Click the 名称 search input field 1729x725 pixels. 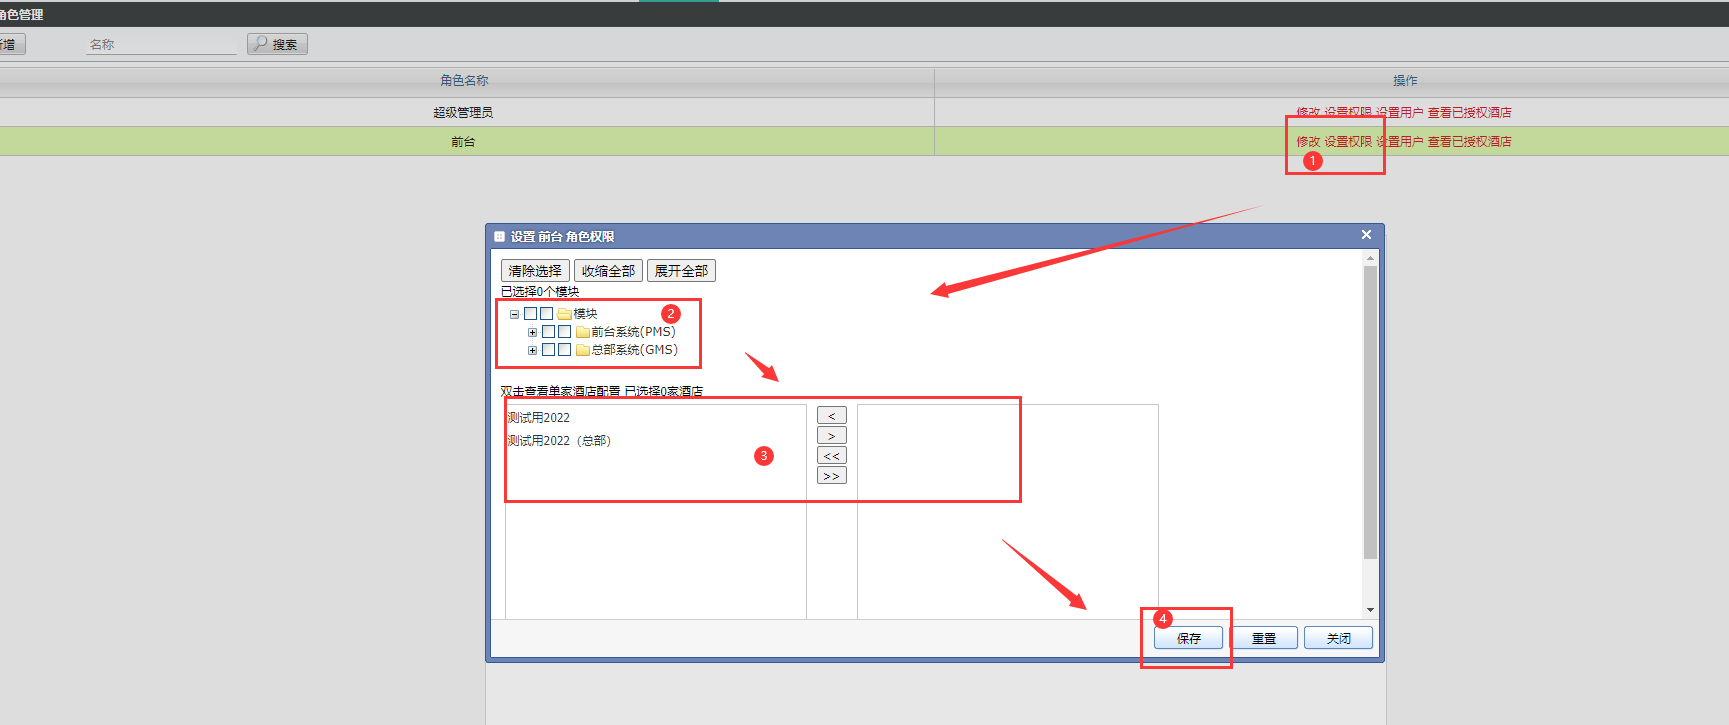161,44
